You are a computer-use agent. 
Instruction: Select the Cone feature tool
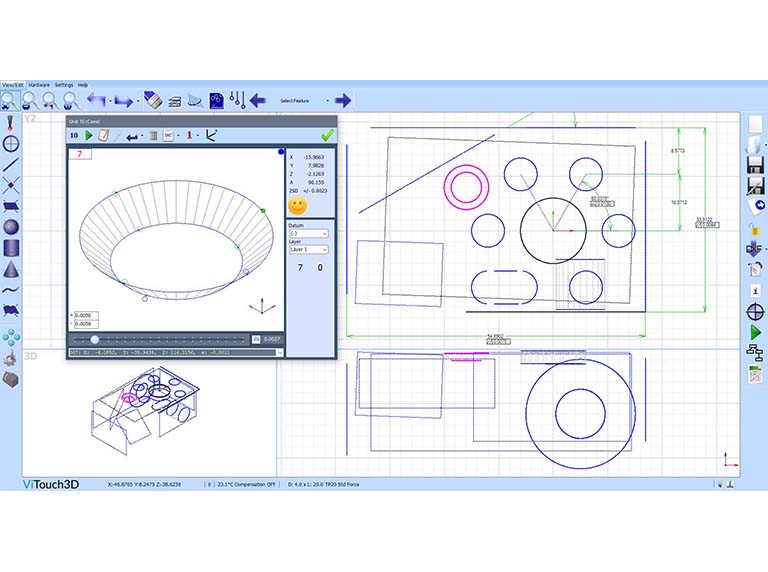11,270
